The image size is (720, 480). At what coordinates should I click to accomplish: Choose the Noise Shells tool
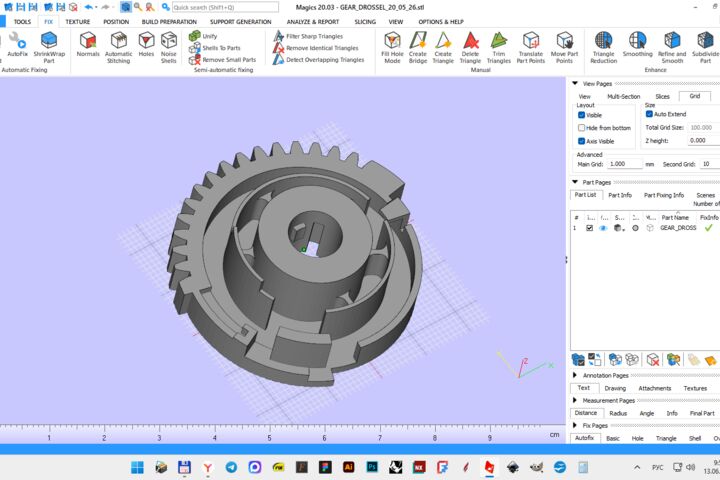click(x=169, y=47)
